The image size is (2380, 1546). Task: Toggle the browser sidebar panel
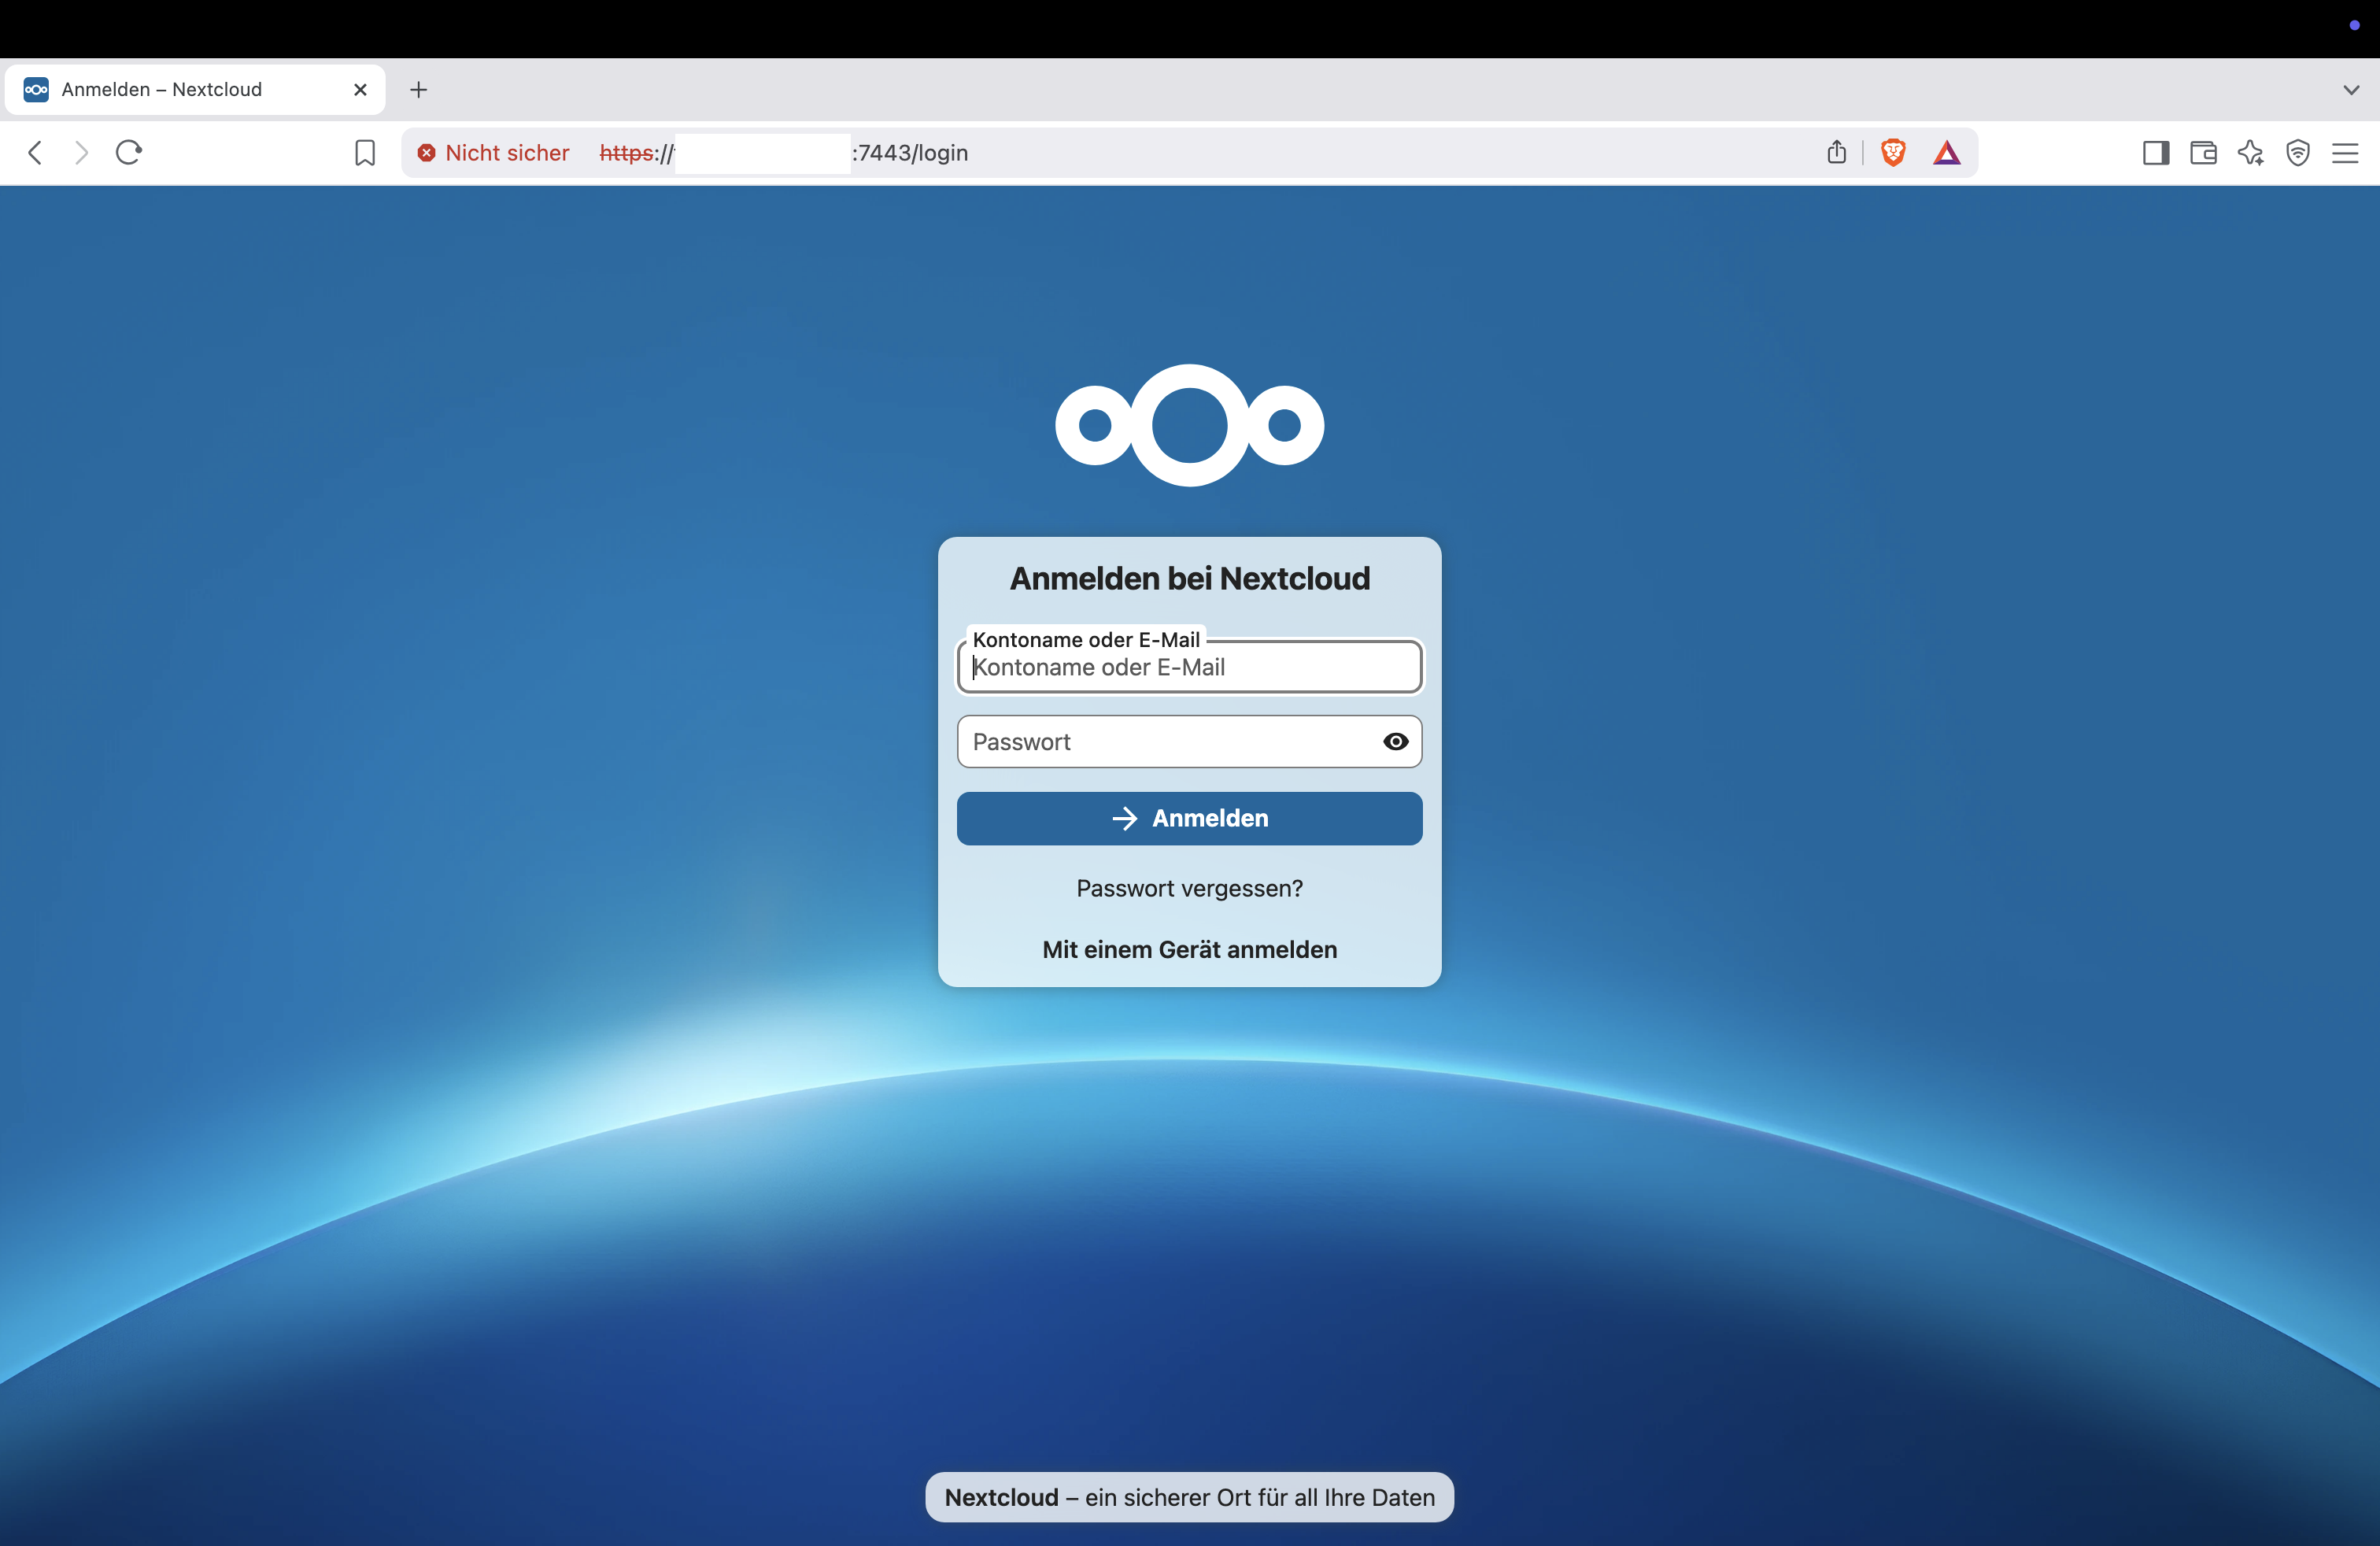[2156, 153]
